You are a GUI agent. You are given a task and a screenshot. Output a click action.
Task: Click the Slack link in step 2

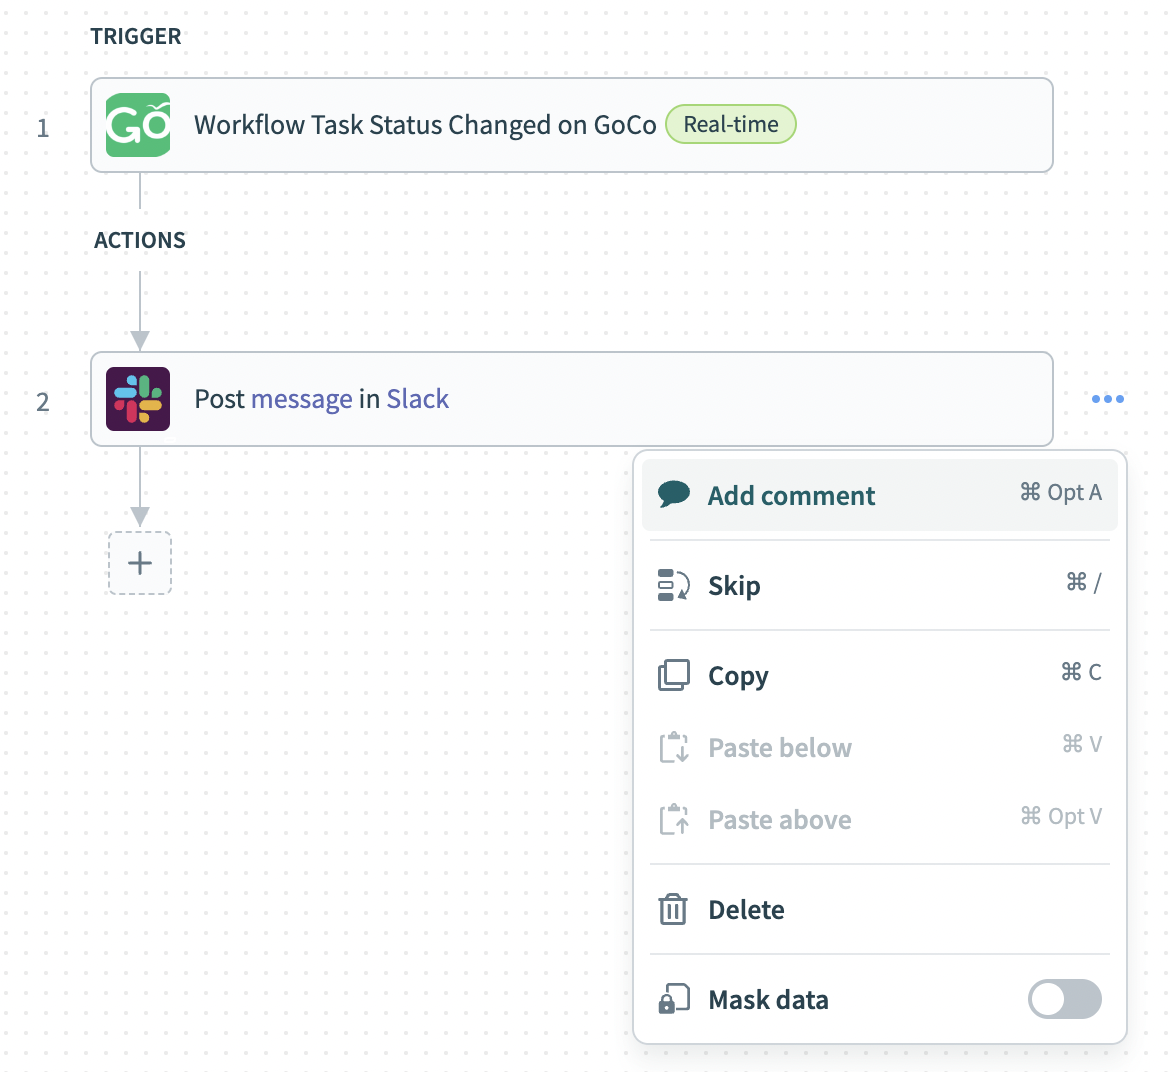point(417,399)
